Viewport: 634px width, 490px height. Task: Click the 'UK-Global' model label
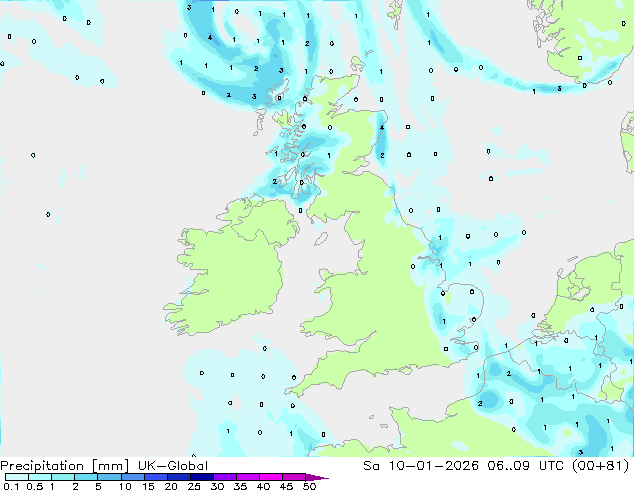173,466
